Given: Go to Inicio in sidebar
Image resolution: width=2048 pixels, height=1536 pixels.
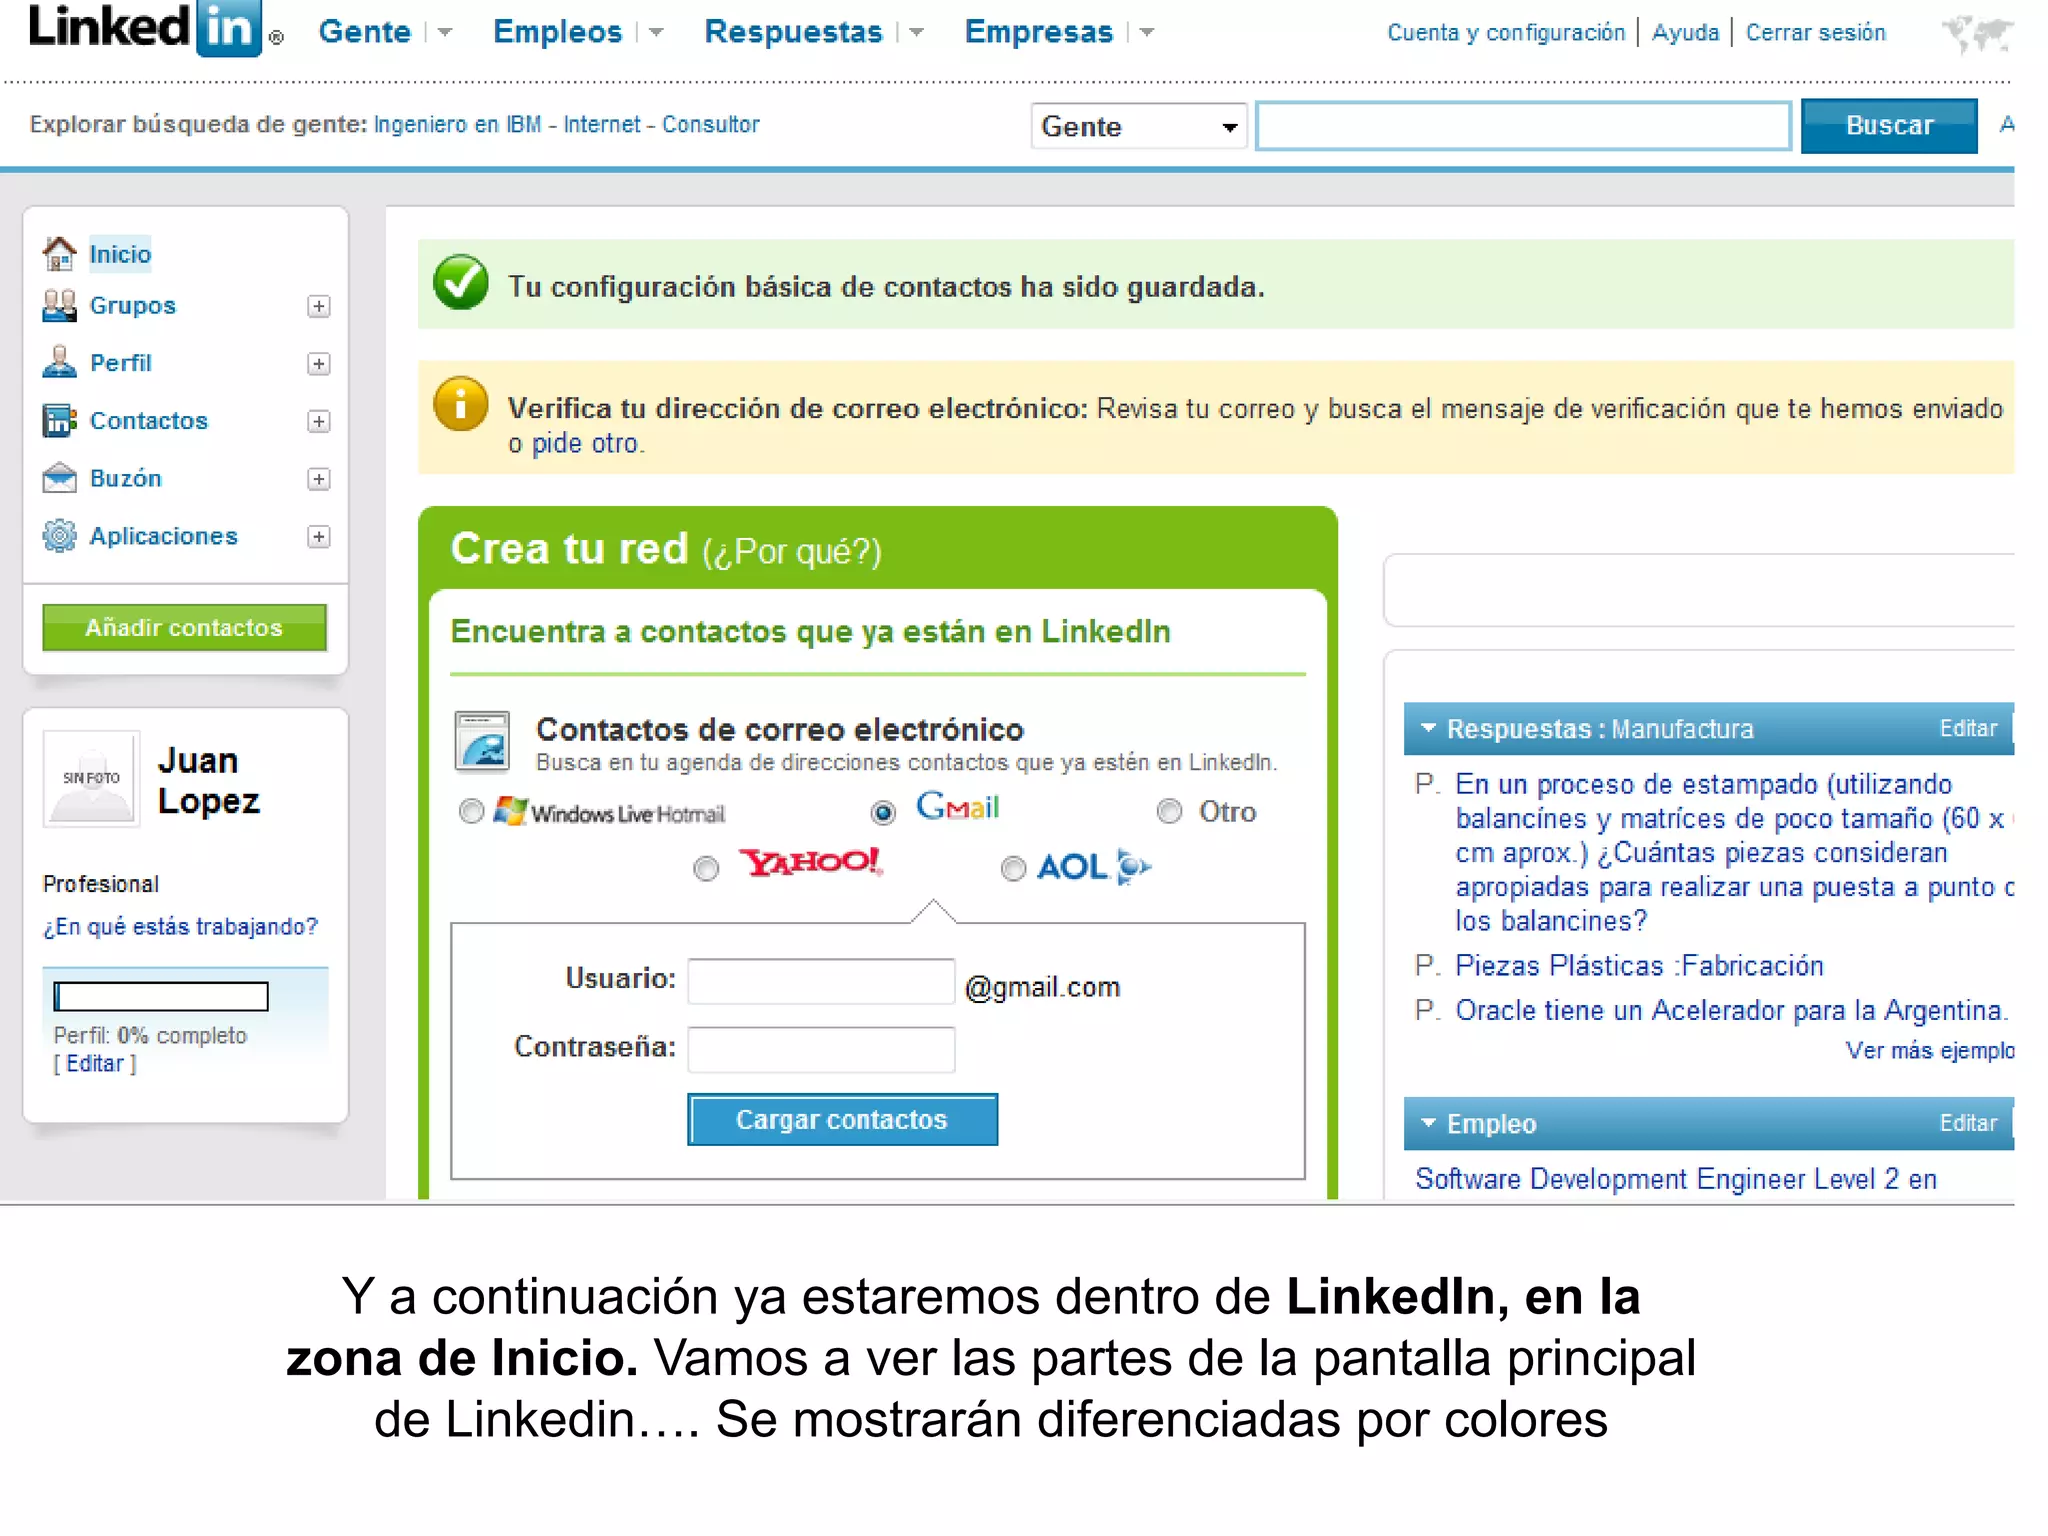Looking at the screenshot, I should [x=120, y=254].
